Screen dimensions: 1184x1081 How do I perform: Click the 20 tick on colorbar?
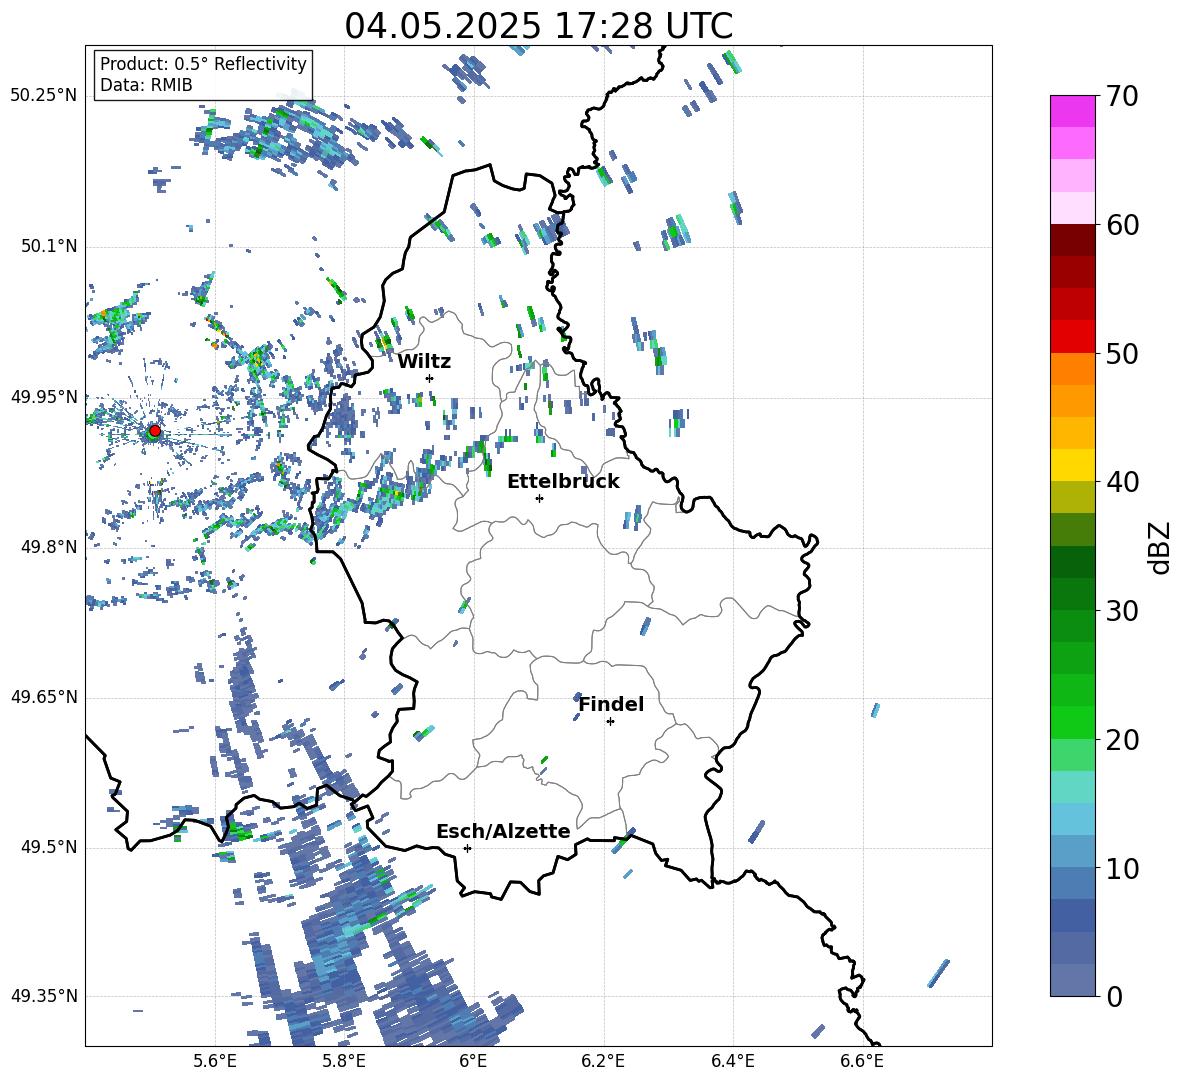point(1121,740)
